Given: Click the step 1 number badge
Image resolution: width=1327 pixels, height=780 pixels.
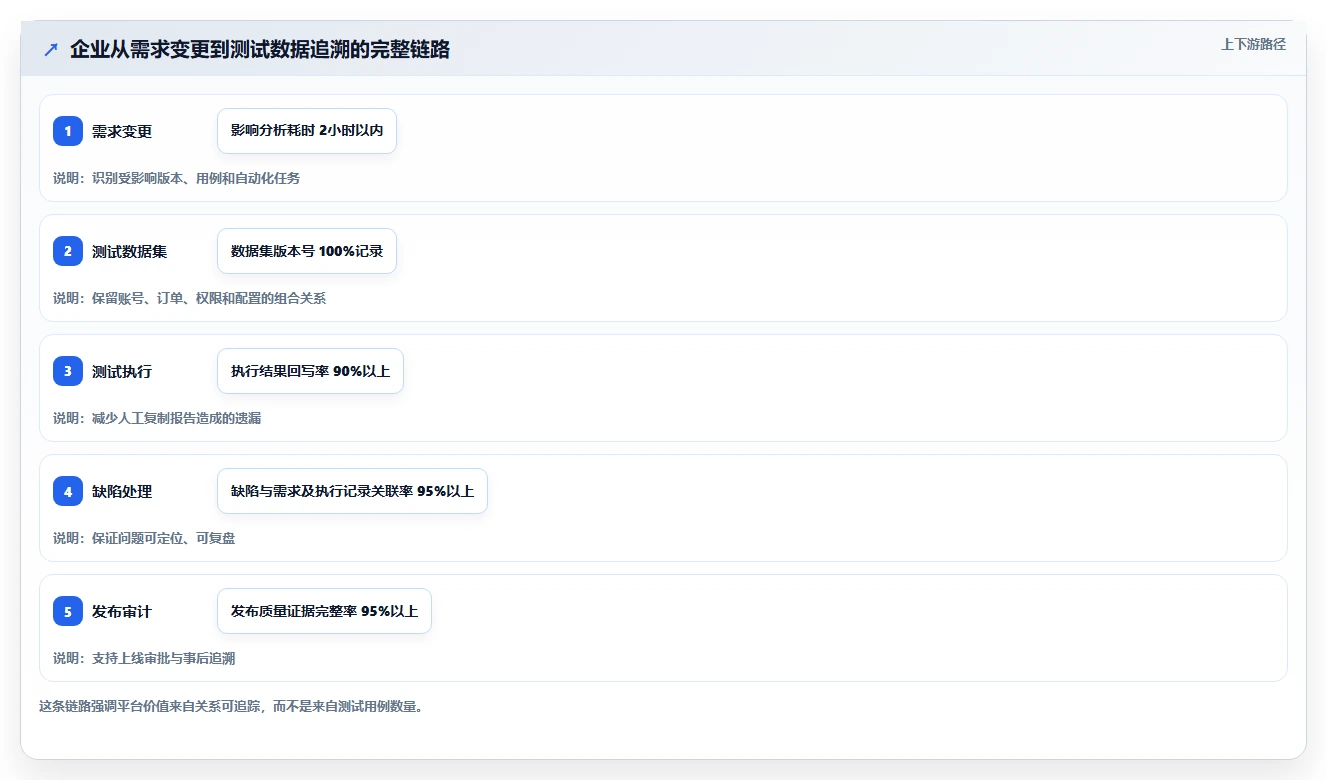Looking at the screenshot, I should pyautogui.click(x=68, y=131).
